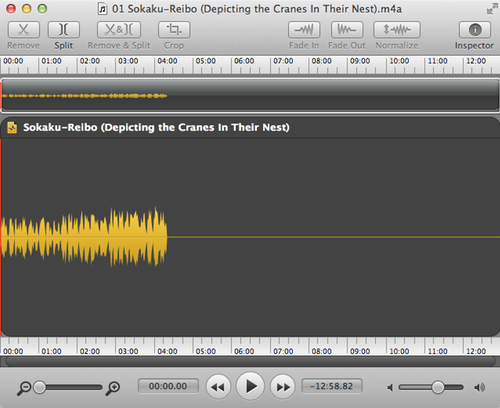Click the volume slider knob

[x=438, y=387]
